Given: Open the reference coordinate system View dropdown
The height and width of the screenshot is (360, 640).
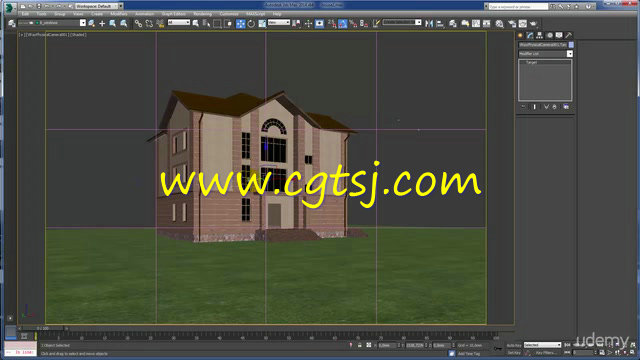Looking at the screenshot, I should pyautogui.click(x=279, y=22).
